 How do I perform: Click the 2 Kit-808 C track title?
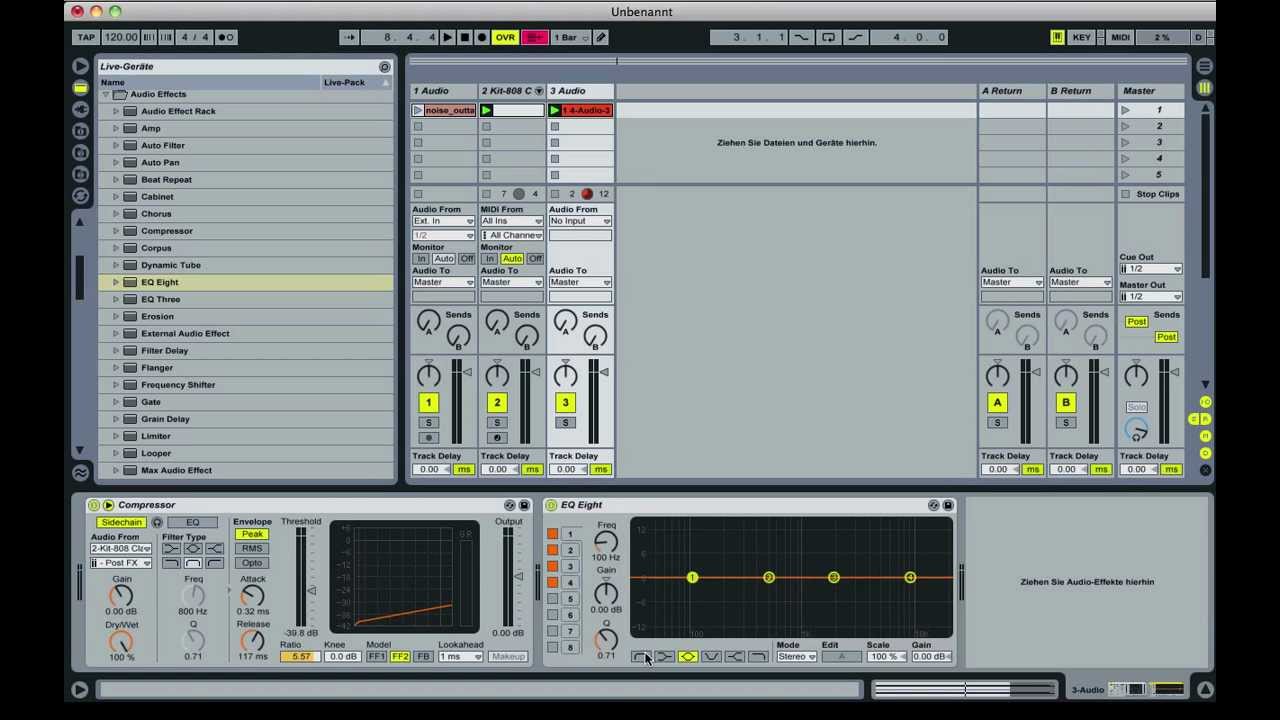tap(507, 91)
